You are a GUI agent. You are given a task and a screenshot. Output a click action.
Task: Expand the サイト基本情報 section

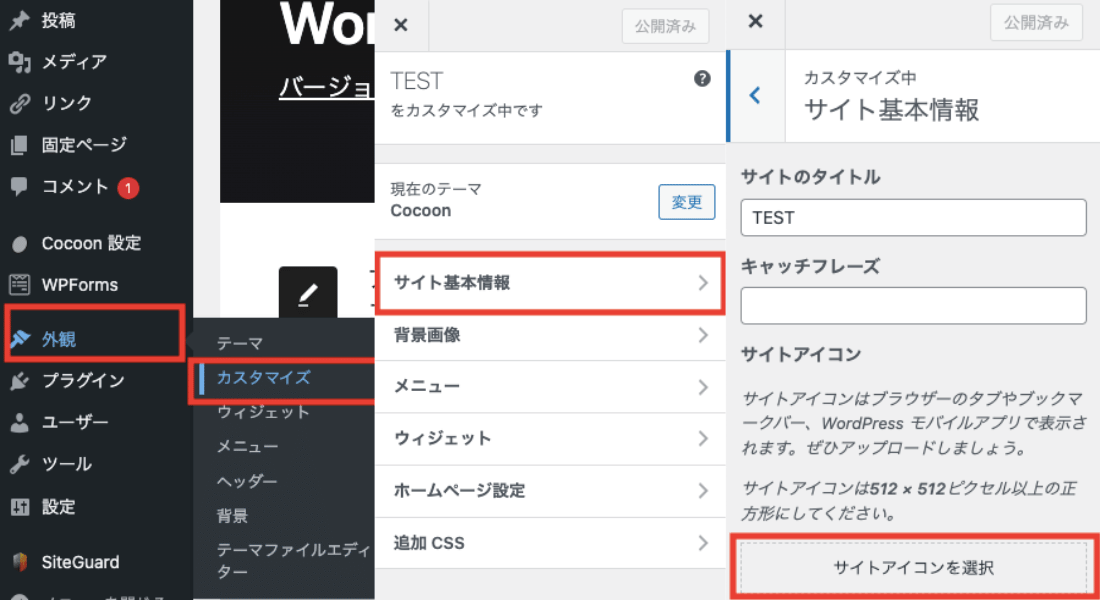pos(549,283)
